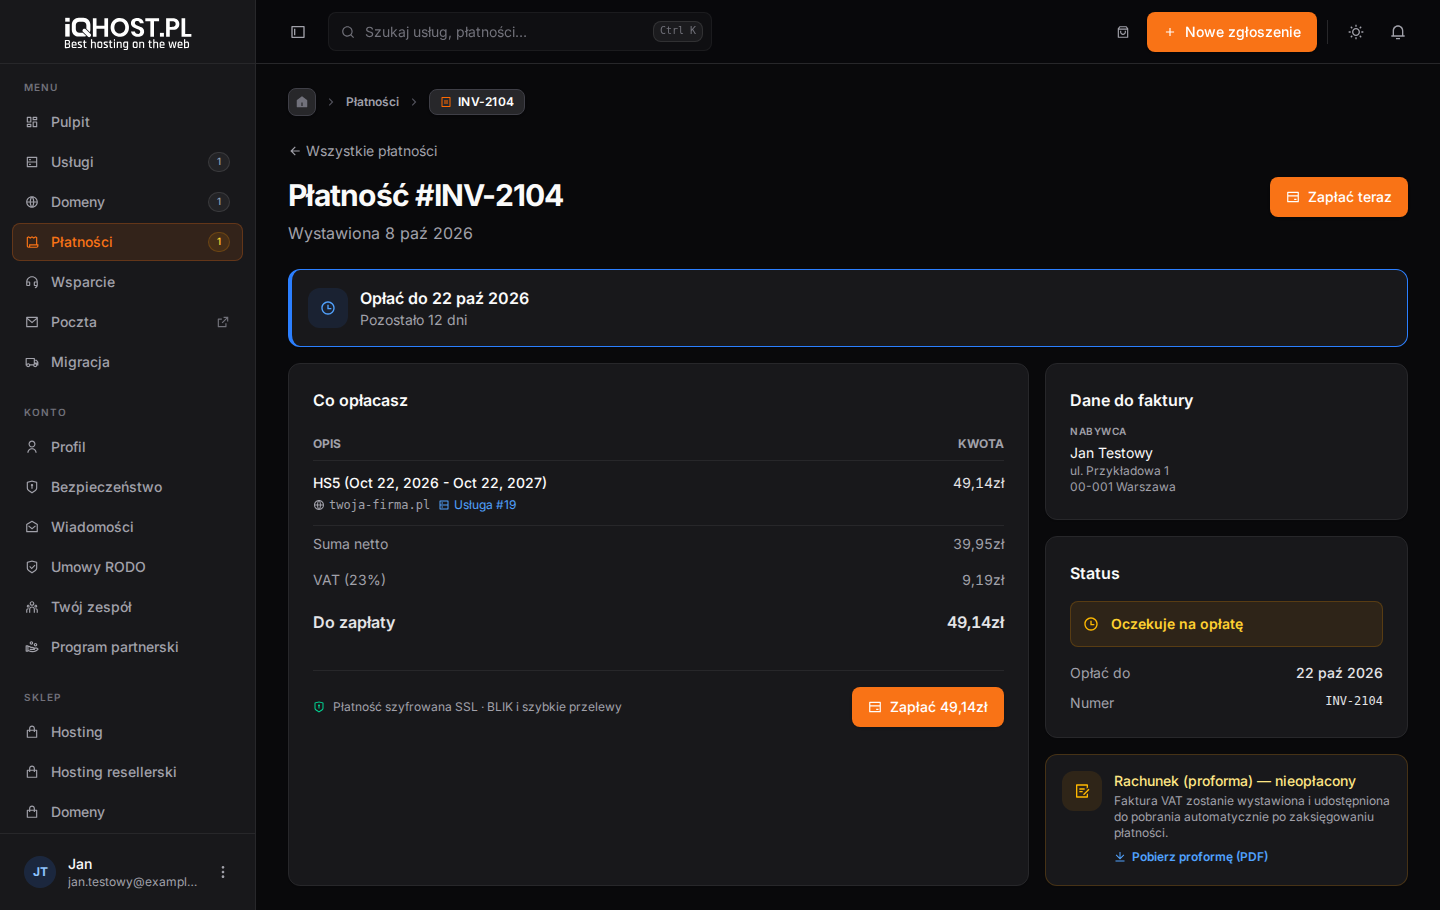Click the Zapłać teraz button

[1339, 197]
